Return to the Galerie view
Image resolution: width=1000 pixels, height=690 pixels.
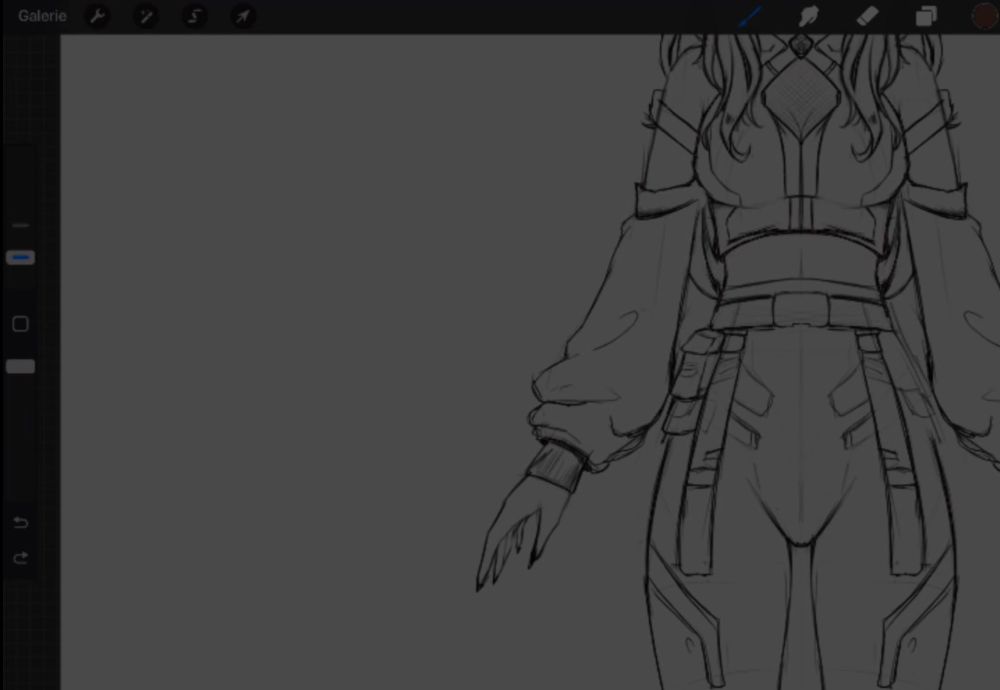[x=42, y=16]
